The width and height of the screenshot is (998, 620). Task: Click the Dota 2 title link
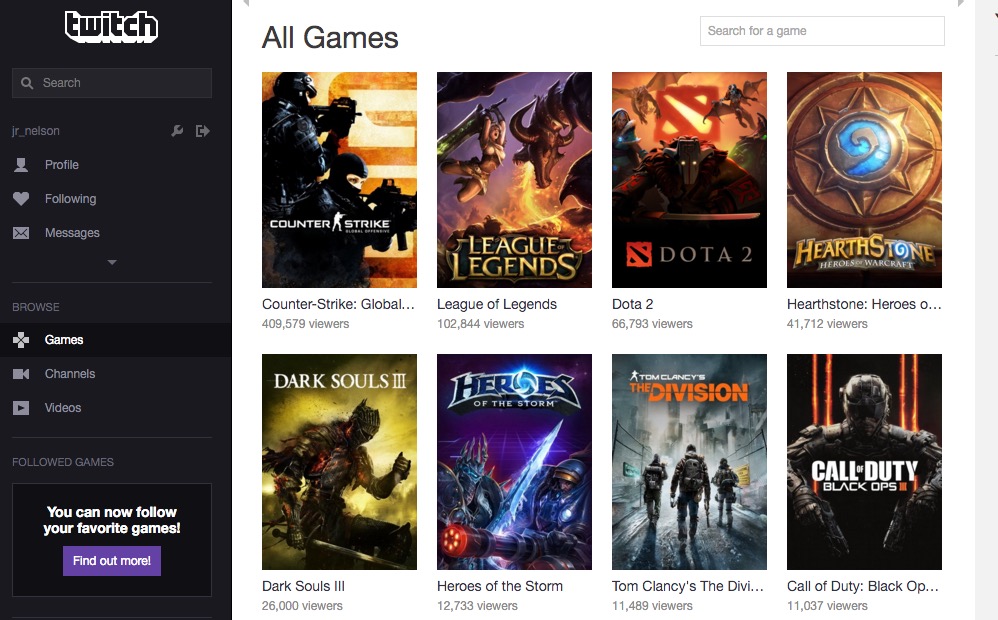click(x=633, y=304)
